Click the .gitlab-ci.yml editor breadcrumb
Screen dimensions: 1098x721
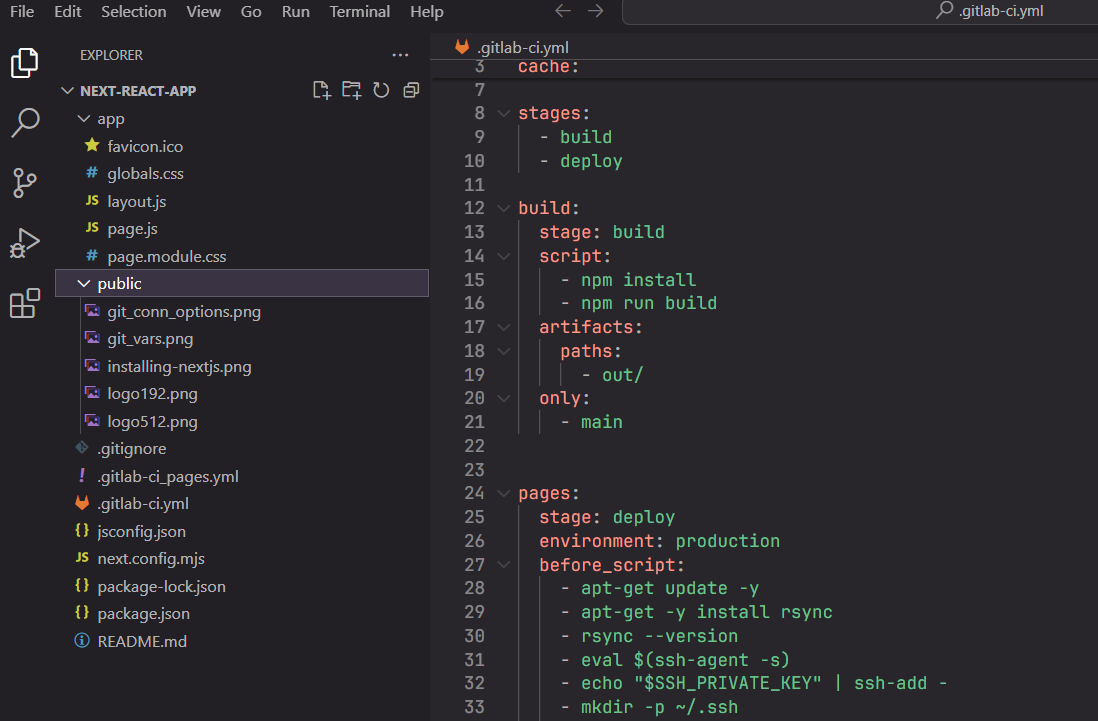(x=522, y=48)
